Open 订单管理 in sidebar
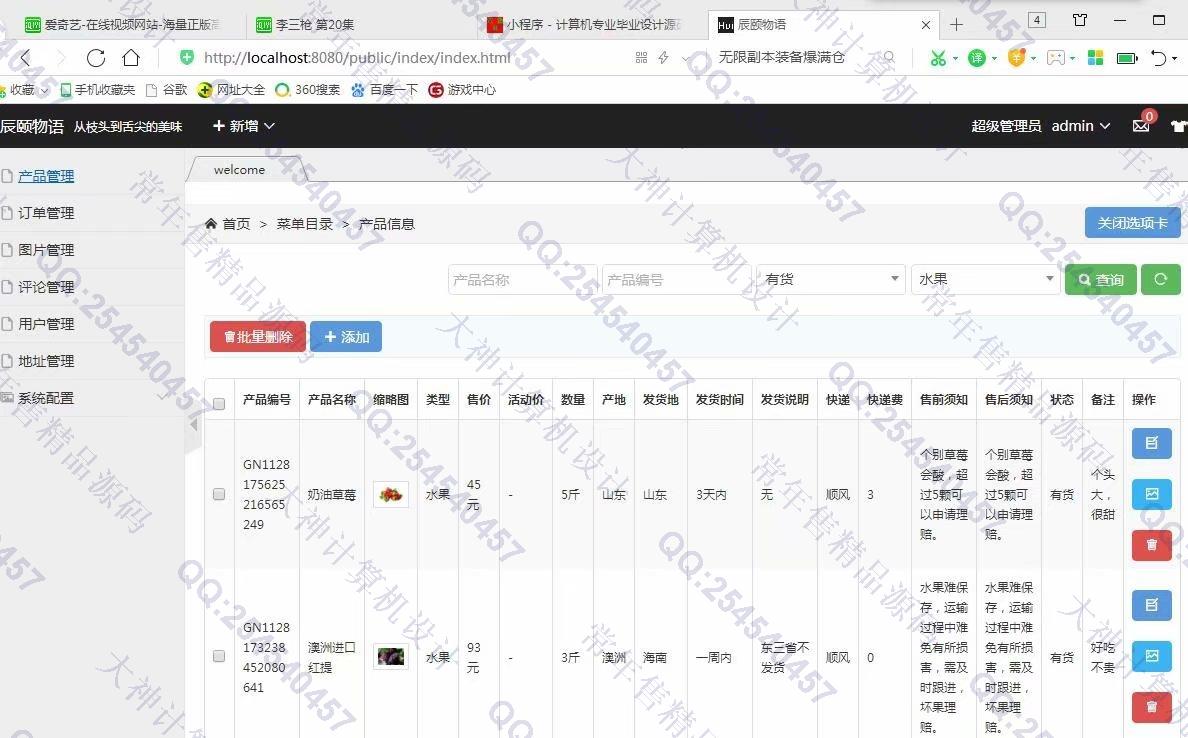The height and width of the screenshot is (738, 1188). pyautogui.click(x=46, y=213)
